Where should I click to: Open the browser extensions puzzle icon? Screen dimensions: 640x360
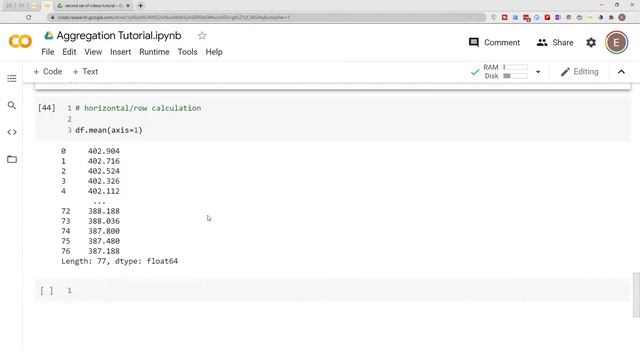click(611, 18)
